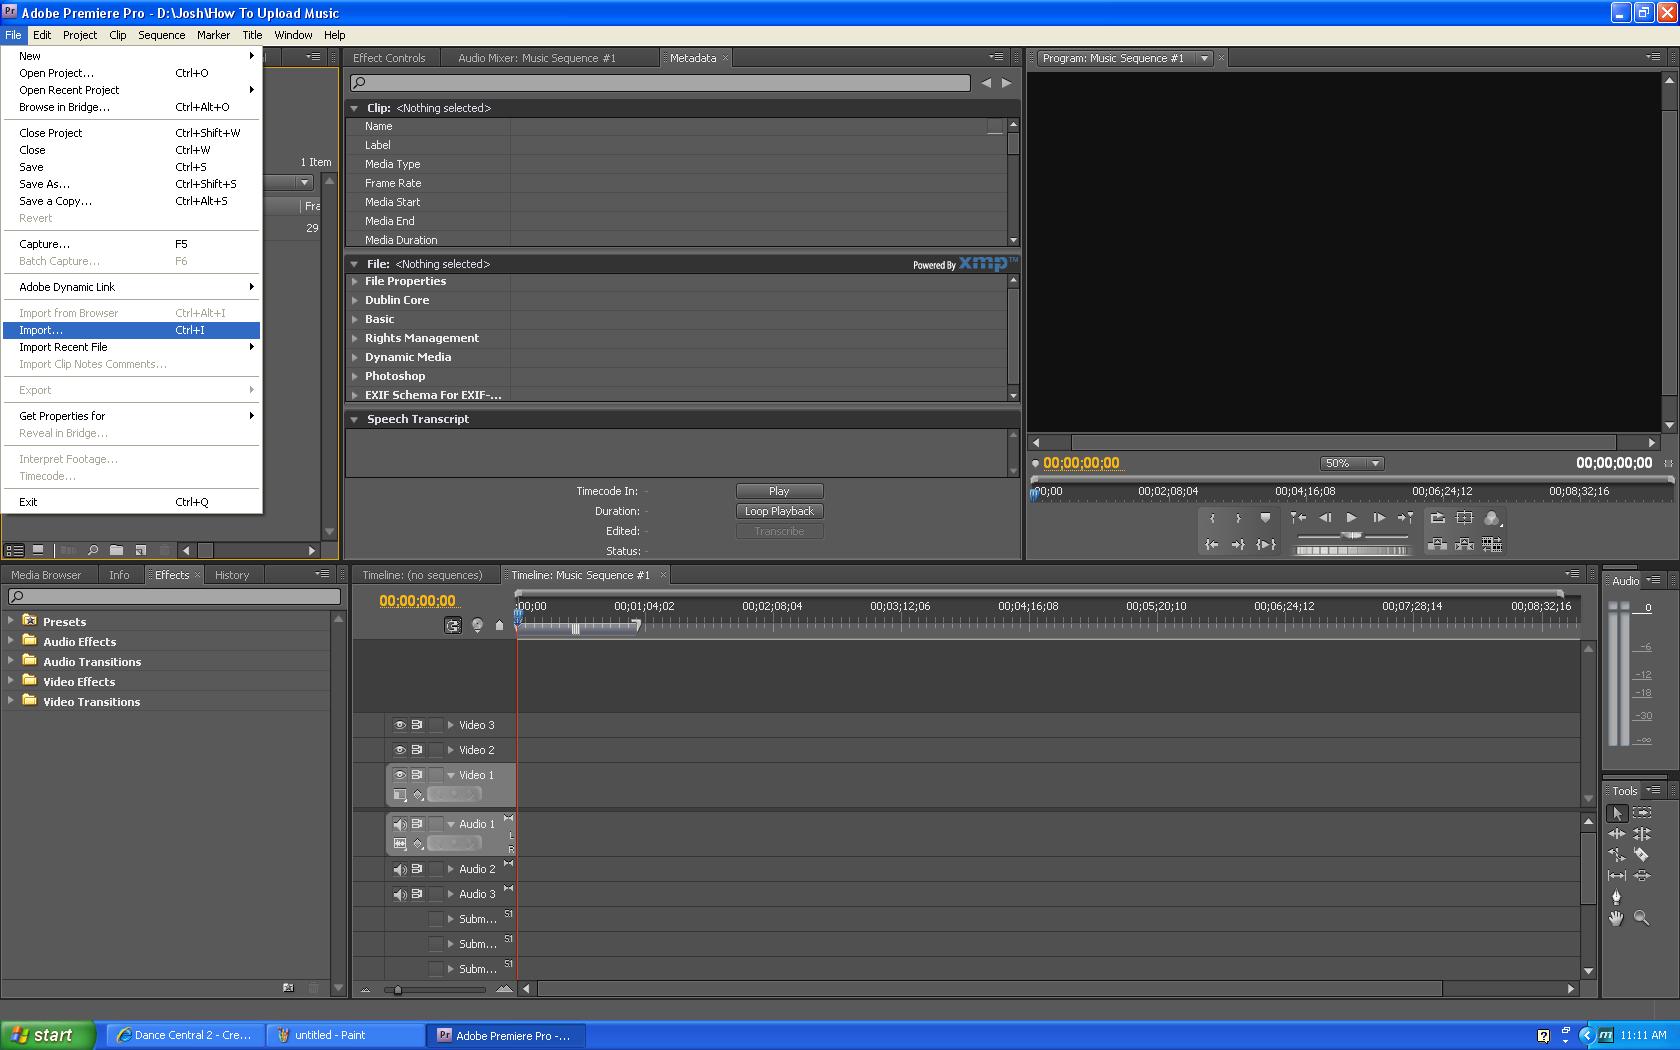Open the Output color overlap icon

[x=1492, y=518]
